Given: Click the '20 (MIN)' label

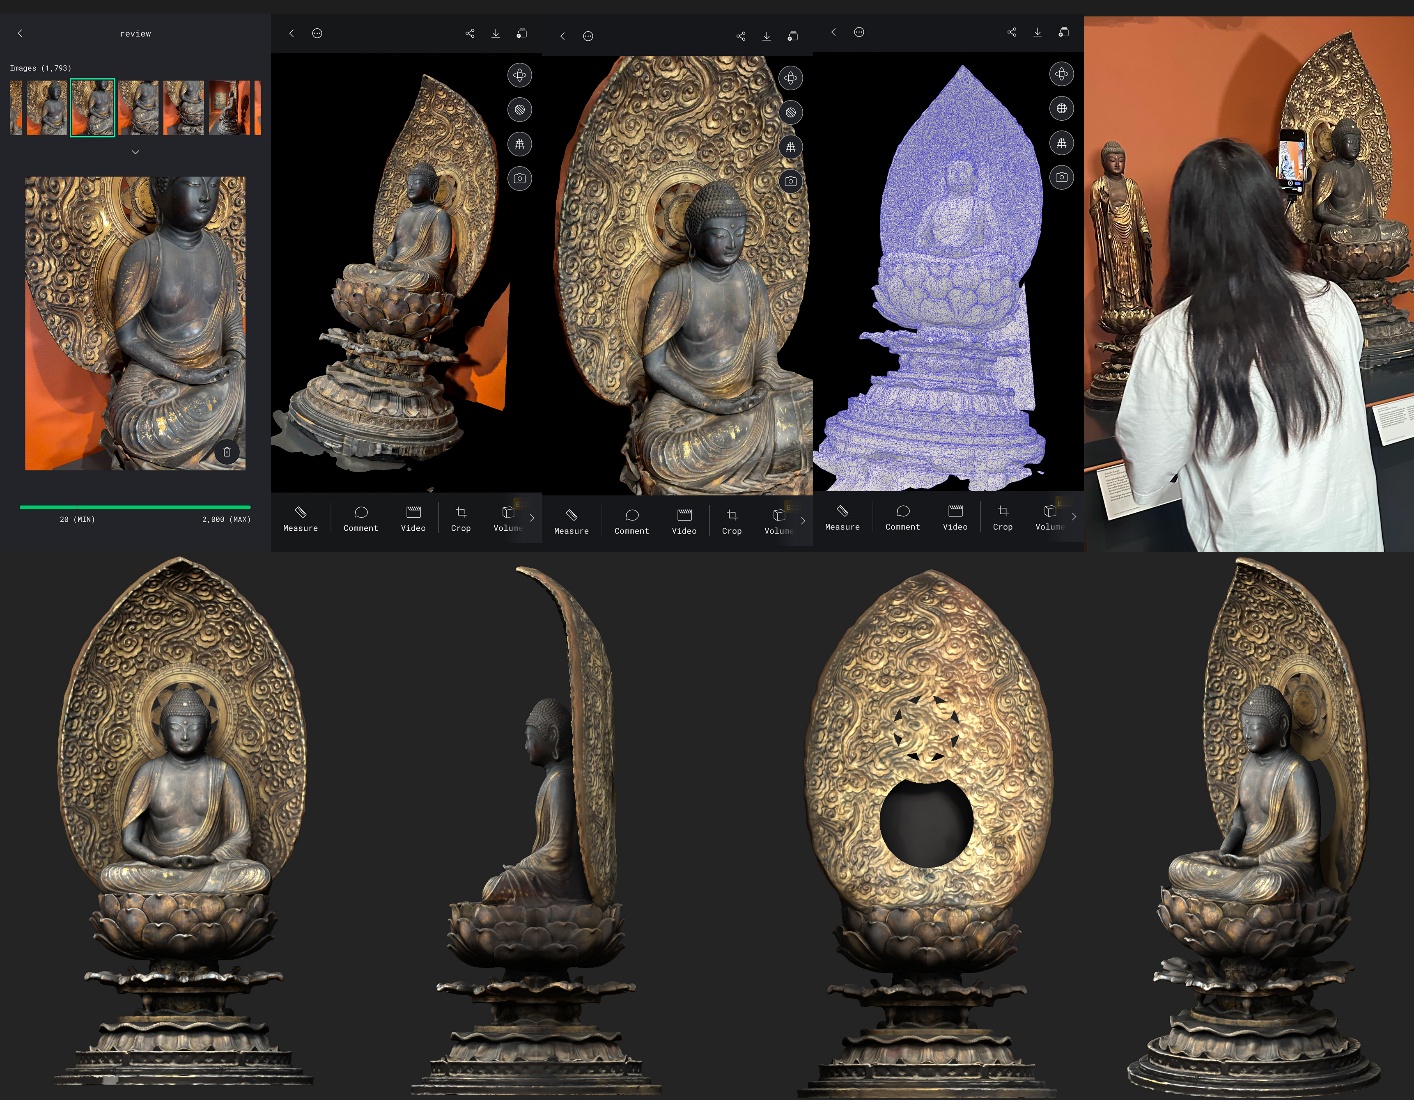Looking at the screenshot, I should (x=77, y=520).
